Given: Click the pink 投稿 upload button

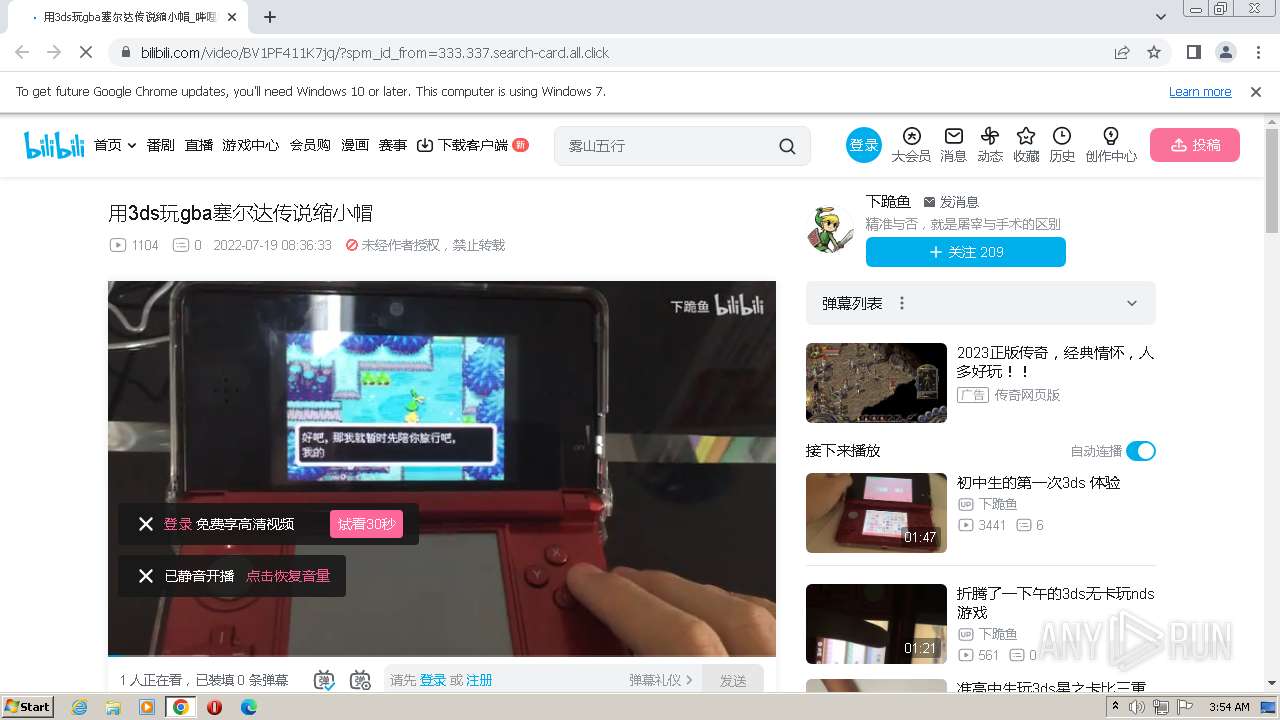Looking at the screenshot, I should [x=1195, y=145].
